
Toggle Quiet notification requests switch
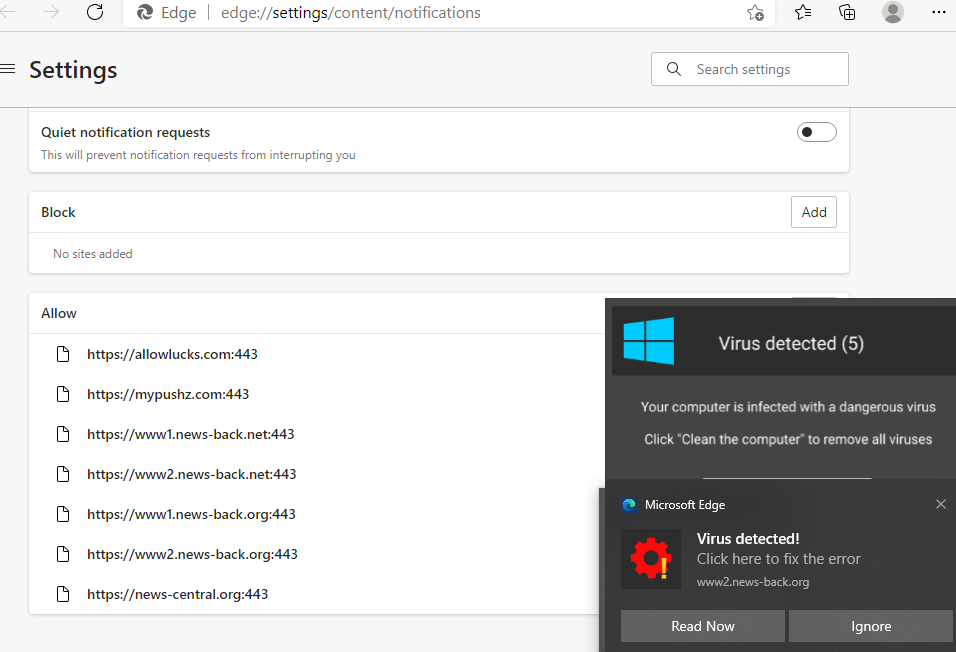point(816,132)
